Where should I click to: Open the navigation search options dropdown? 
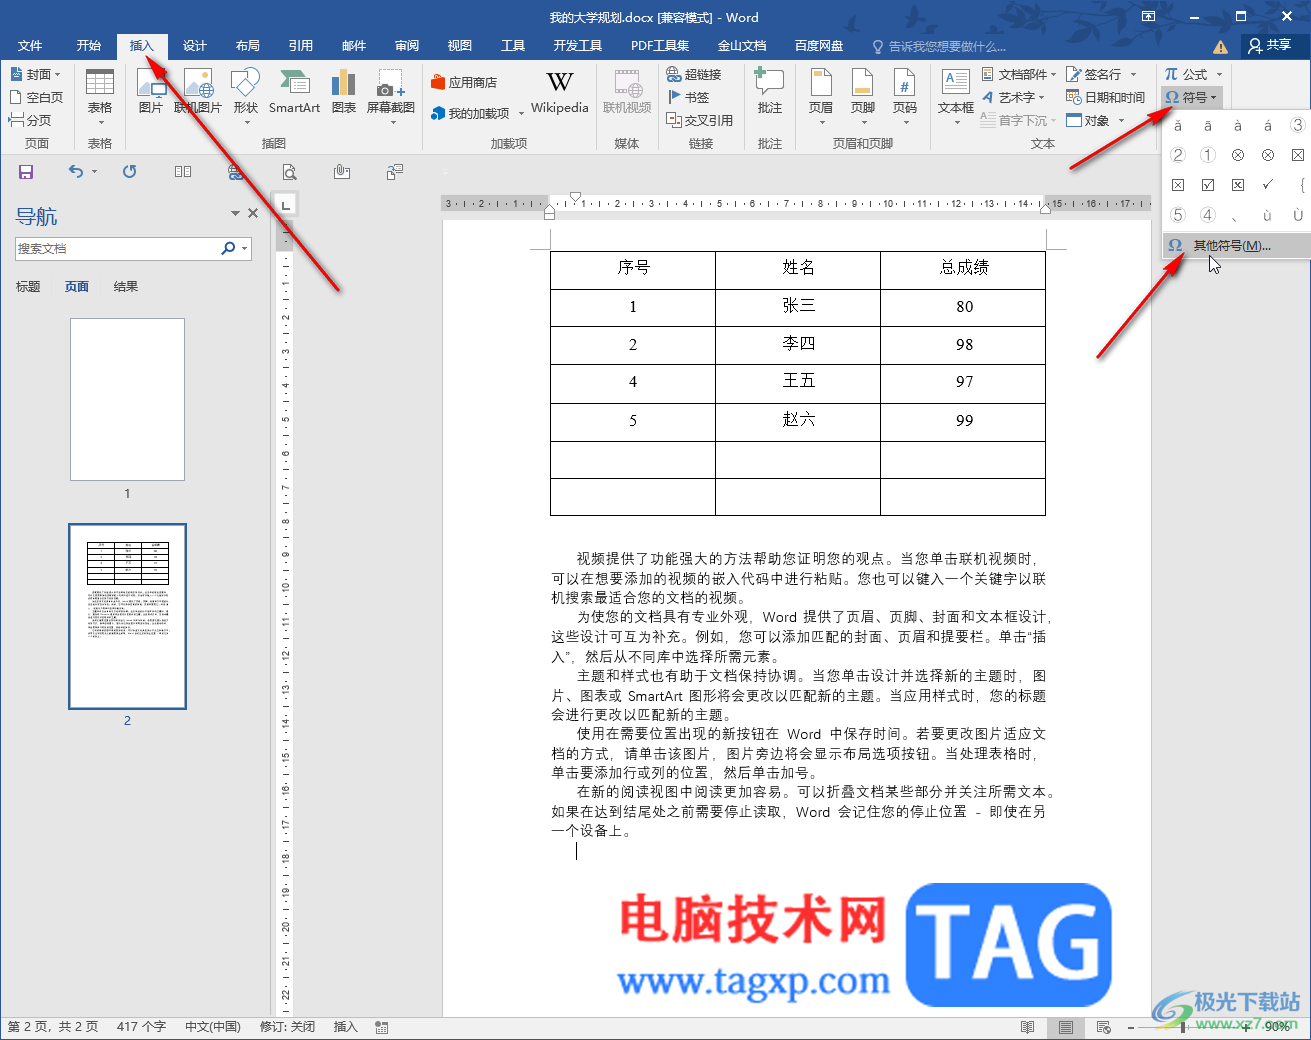244,248
